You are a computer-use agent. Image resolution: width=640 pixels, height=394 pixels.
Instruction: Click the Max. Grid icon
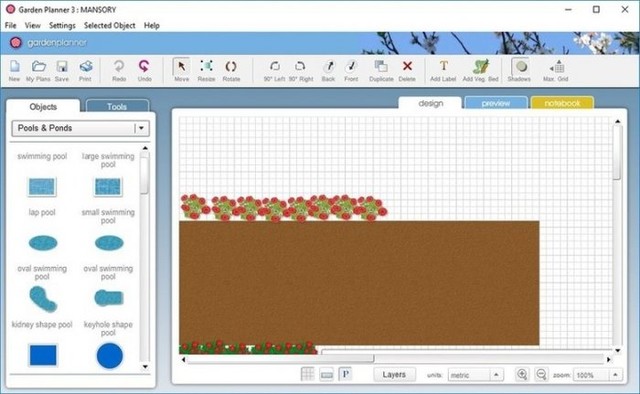pos(556,70)
